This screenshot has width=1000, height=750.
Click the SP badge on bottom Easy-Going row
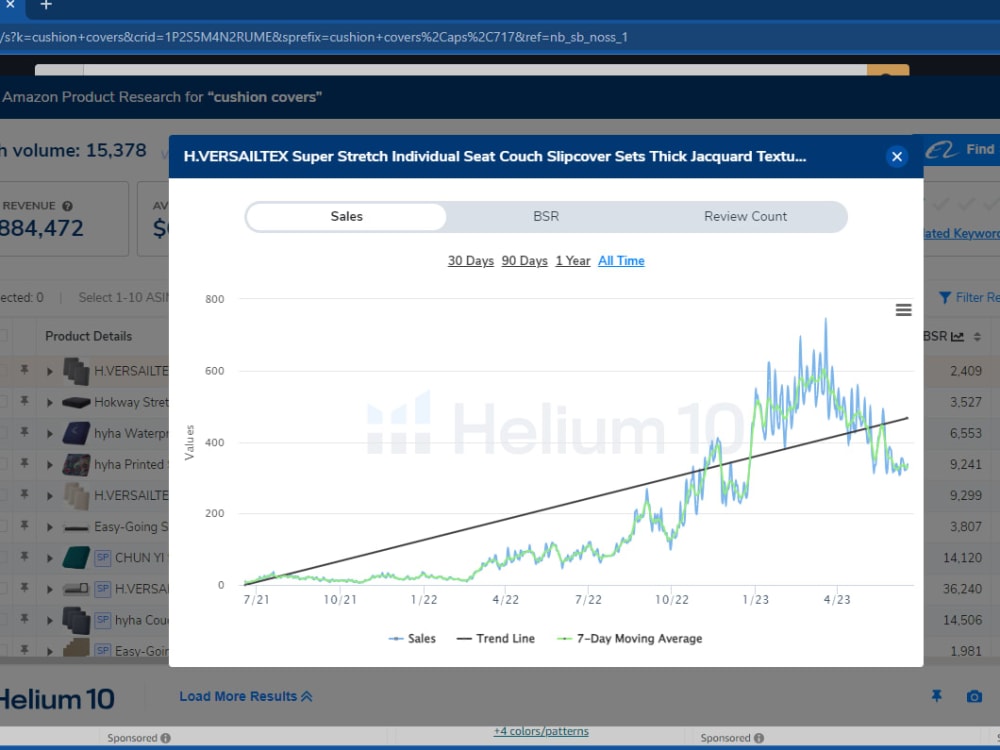tap(103, 651)
